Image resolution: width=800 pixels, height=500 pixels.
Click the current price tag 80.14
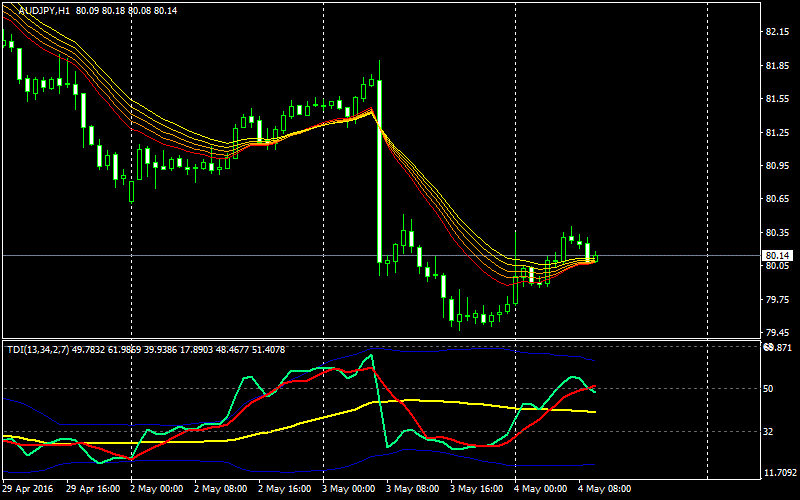click(x=774, y=256)
